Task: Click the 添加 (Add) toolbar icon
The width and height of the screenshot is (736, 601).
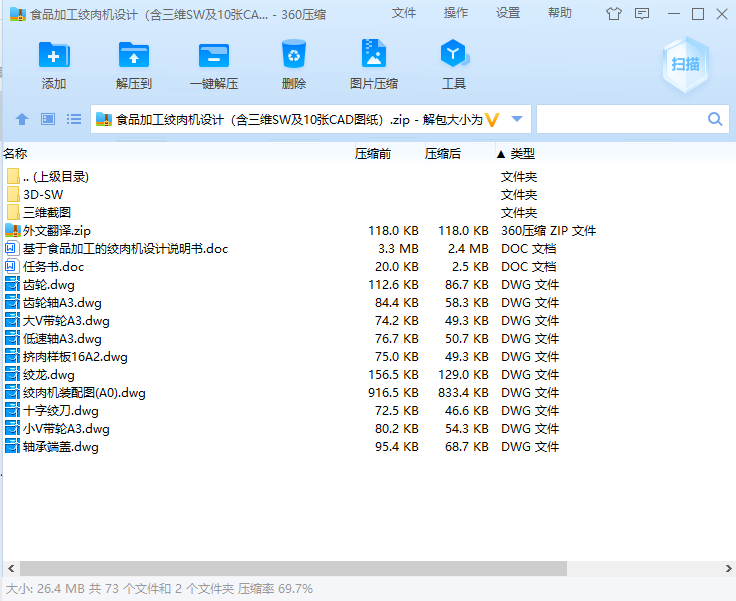Action: coord(54,55)
